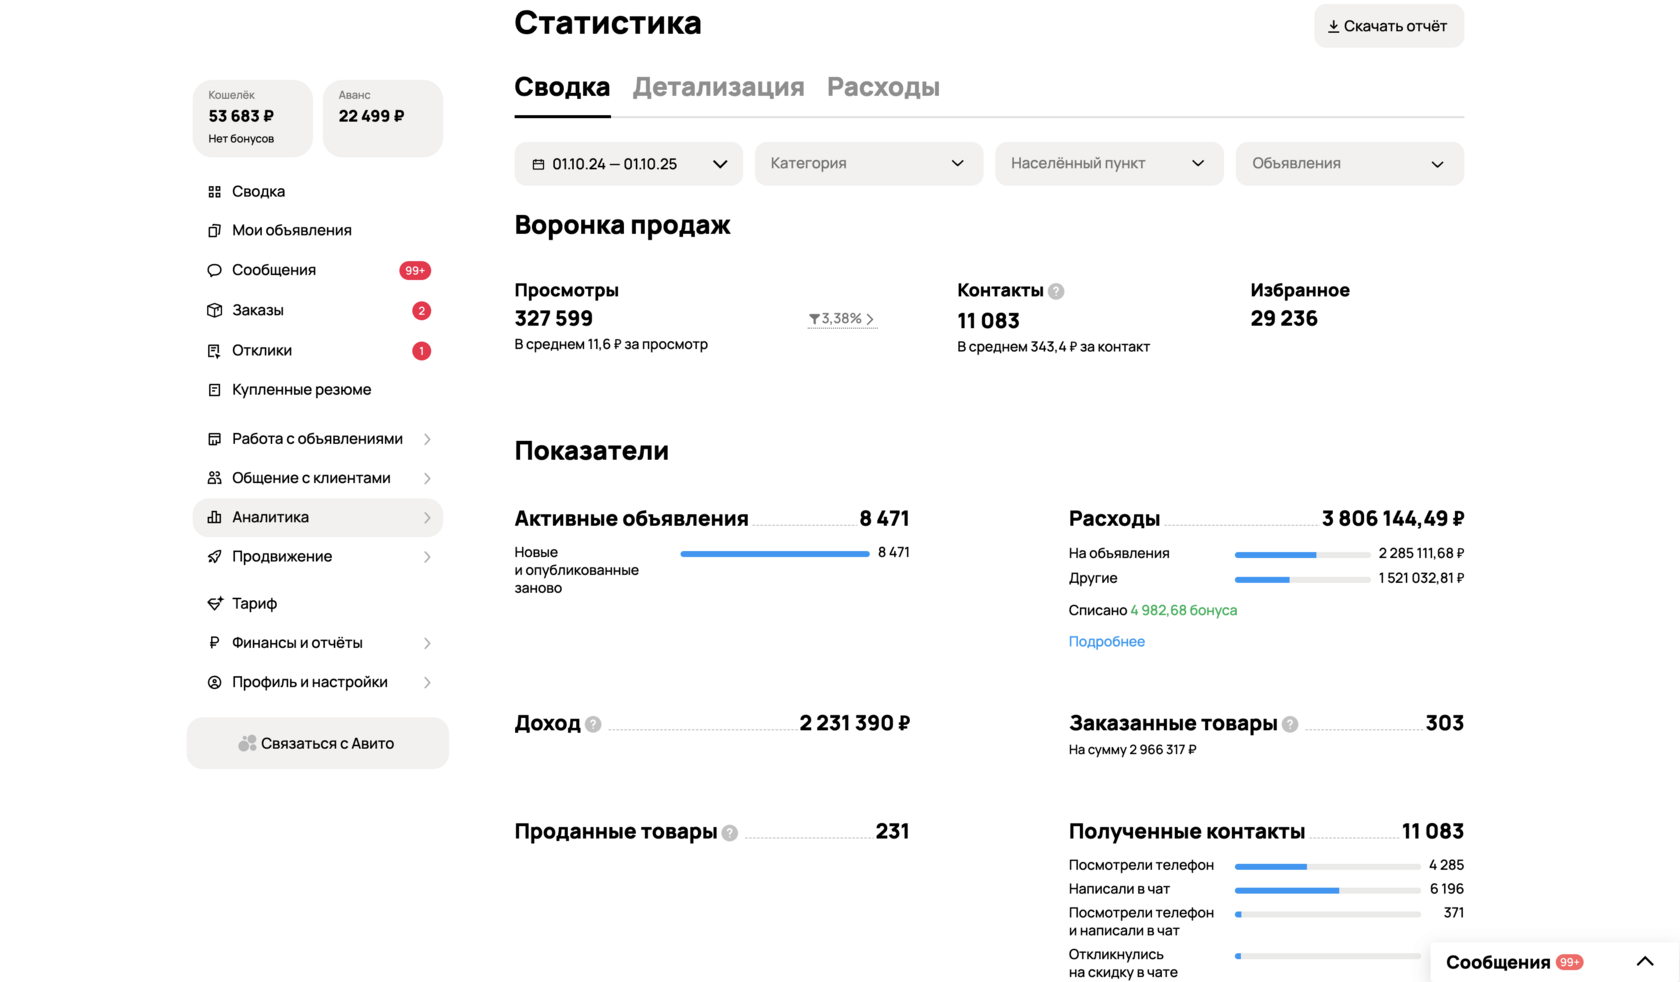Expand Работа с объявлениями submenu chevron
Screen dimensions: 1680x982
[427, 439]
